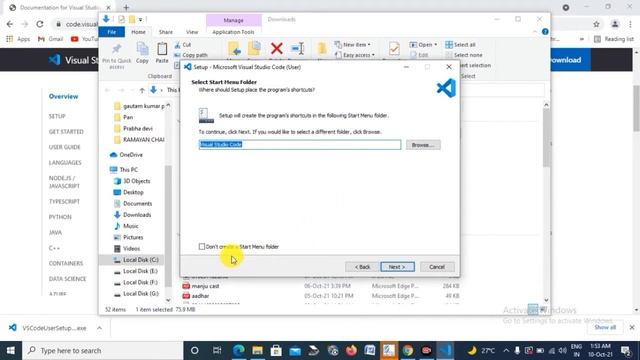Click the red Delete X icon
The image size is (640, 360).
click(276, 49)
